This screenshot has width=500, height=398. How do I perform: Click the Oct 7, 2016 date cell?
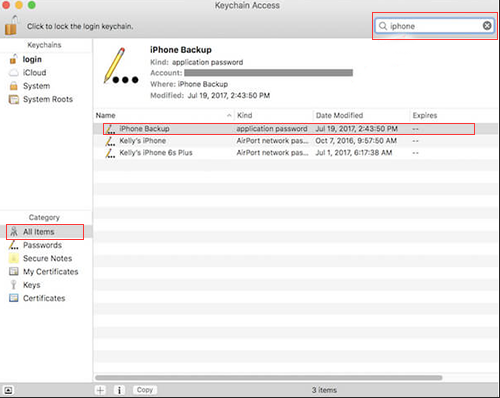pos(356,141)
